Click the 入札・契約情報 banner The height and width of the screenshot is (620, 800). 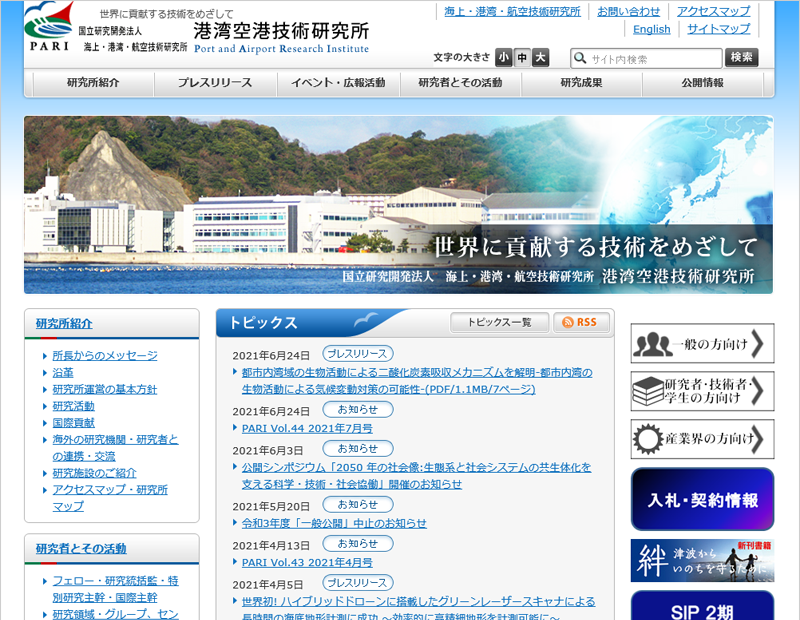702,499
